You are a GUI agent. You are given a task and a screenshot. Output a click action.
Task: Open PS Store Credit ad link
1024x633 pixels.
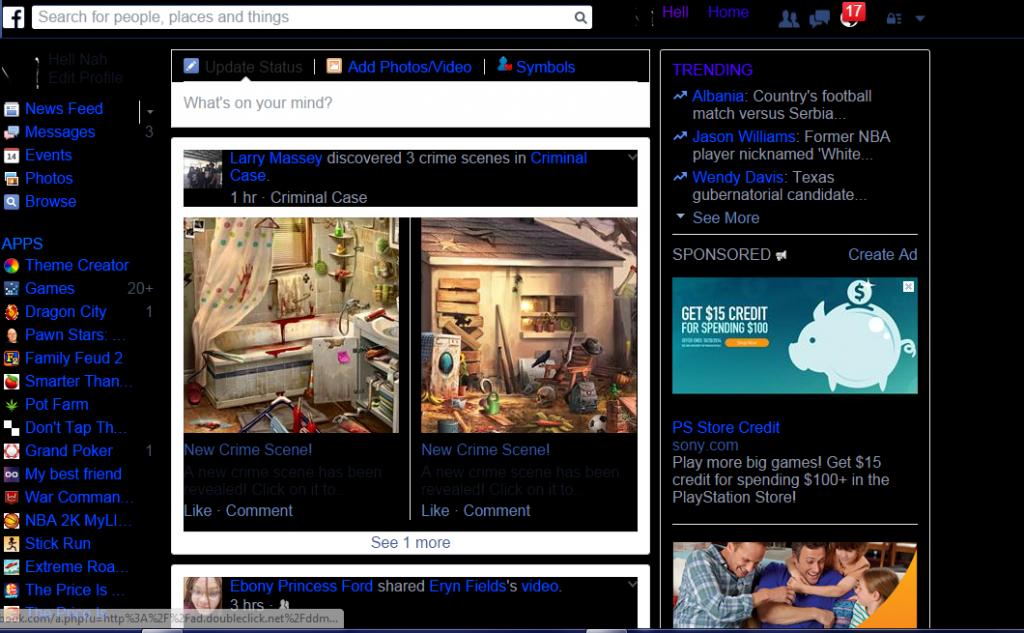point(726,428)
